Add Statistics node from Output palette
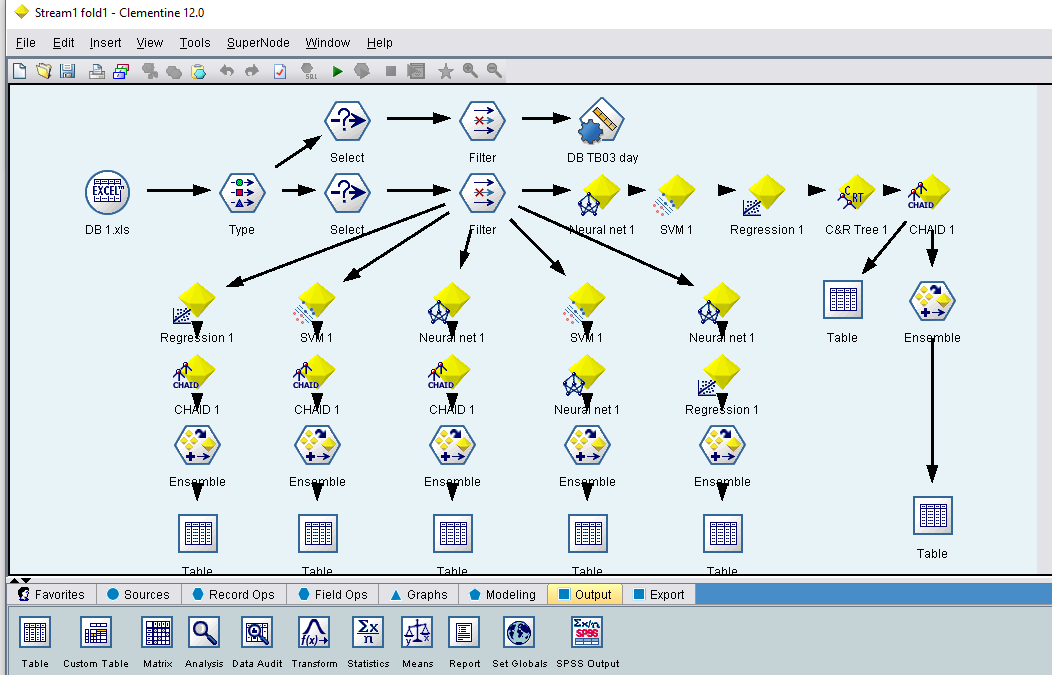1052x675 pixels. (368, 633)
